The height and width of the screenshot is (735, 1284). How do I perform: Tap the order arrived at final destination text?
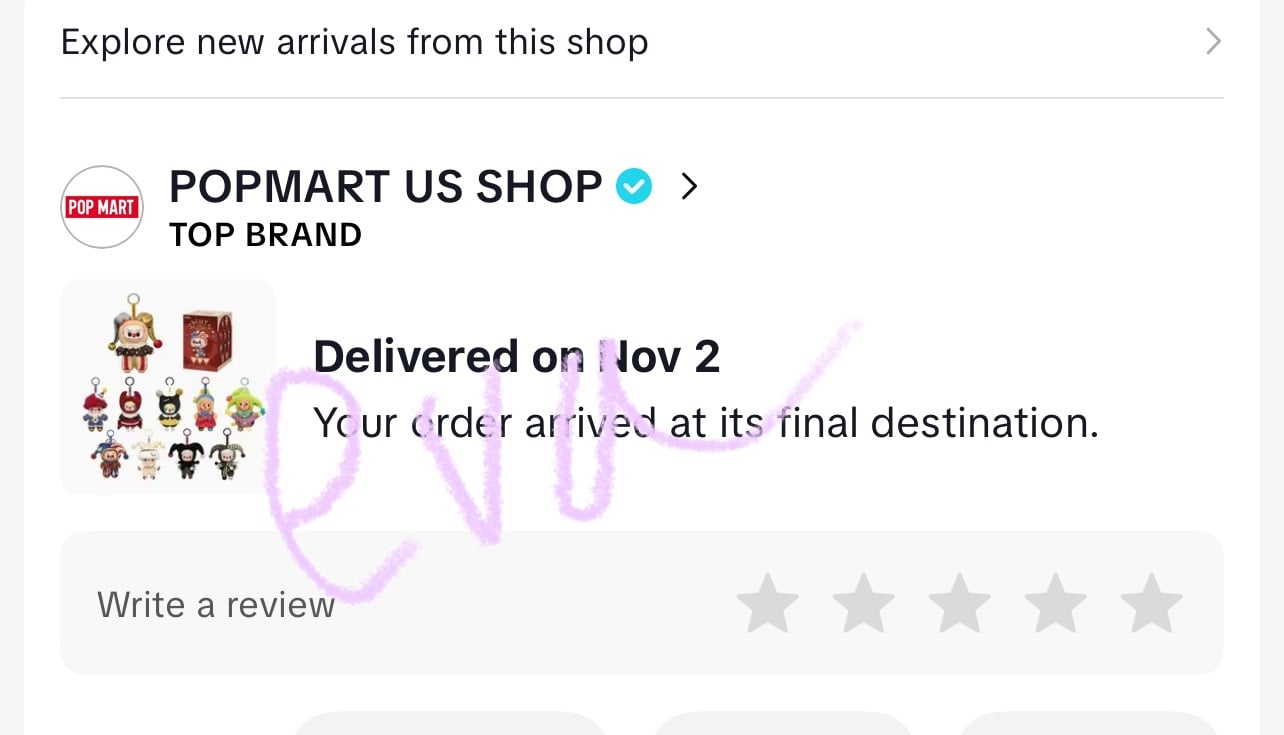[706, 423]
